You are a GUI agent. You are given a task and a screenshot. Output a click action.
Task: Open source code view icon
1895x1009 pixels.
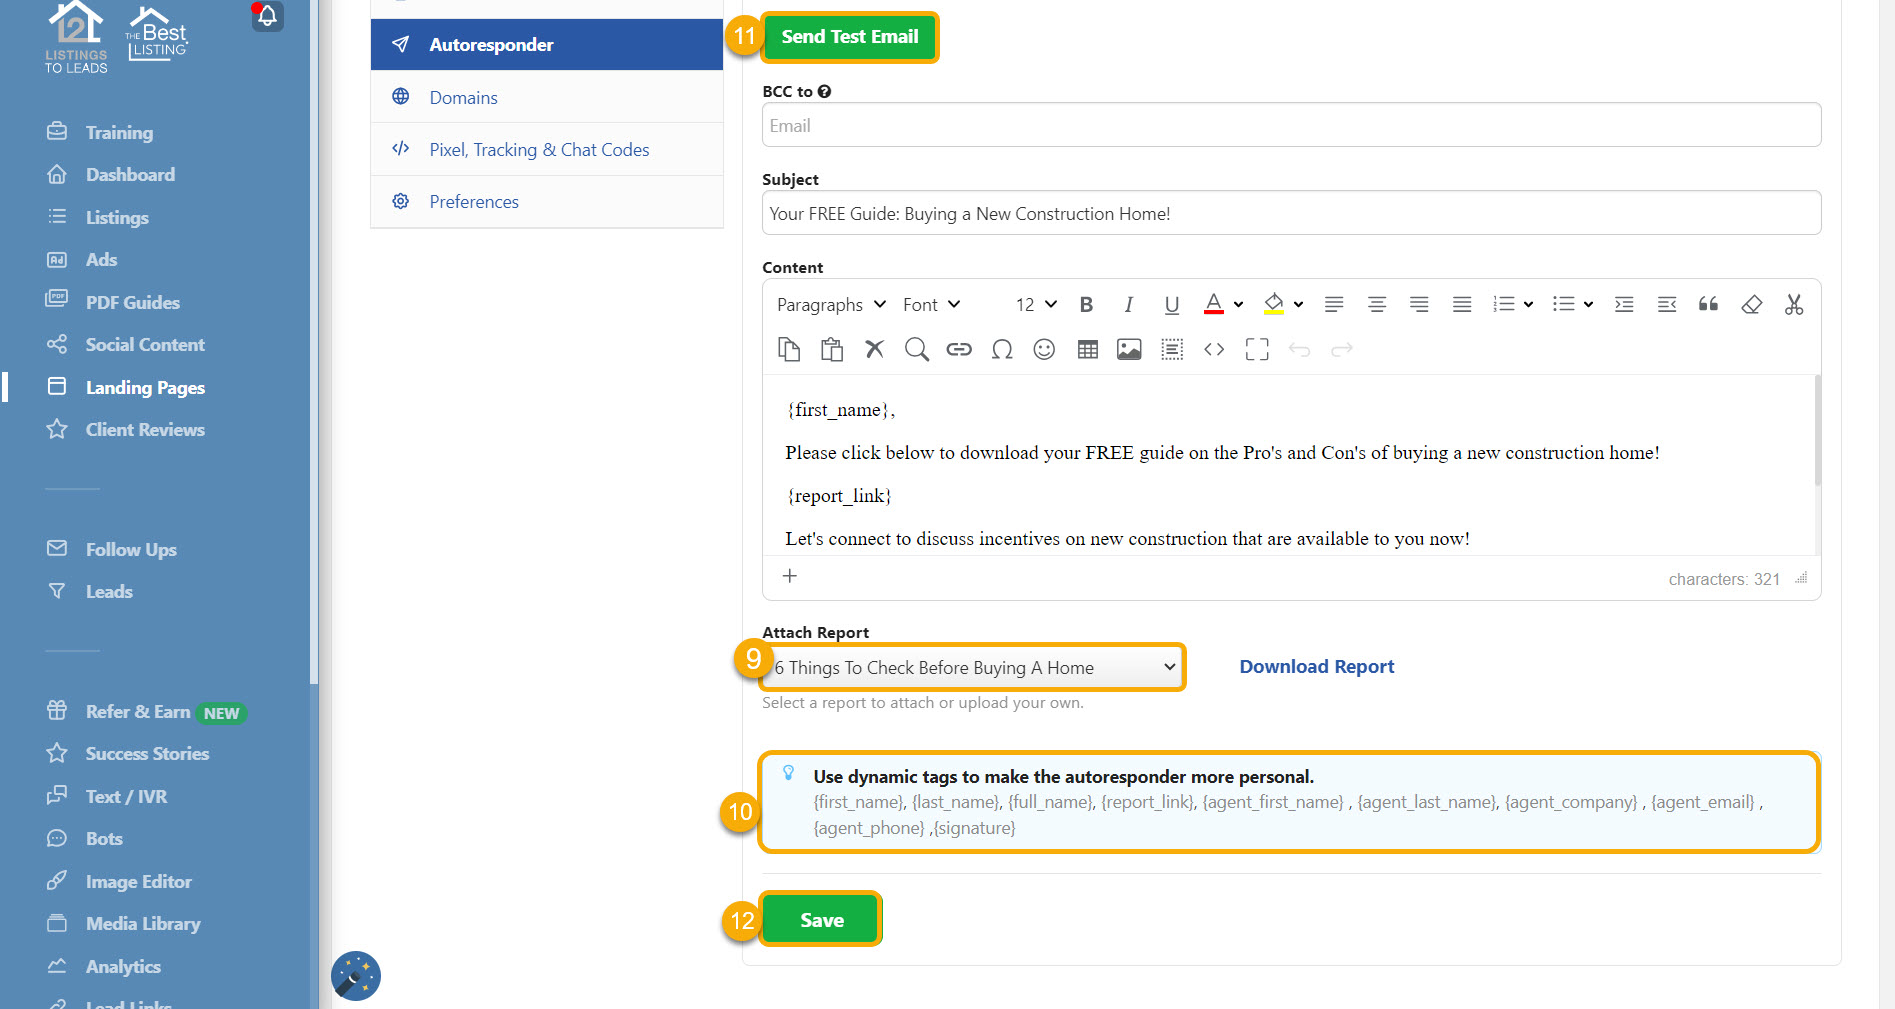tap(1214, 349)
